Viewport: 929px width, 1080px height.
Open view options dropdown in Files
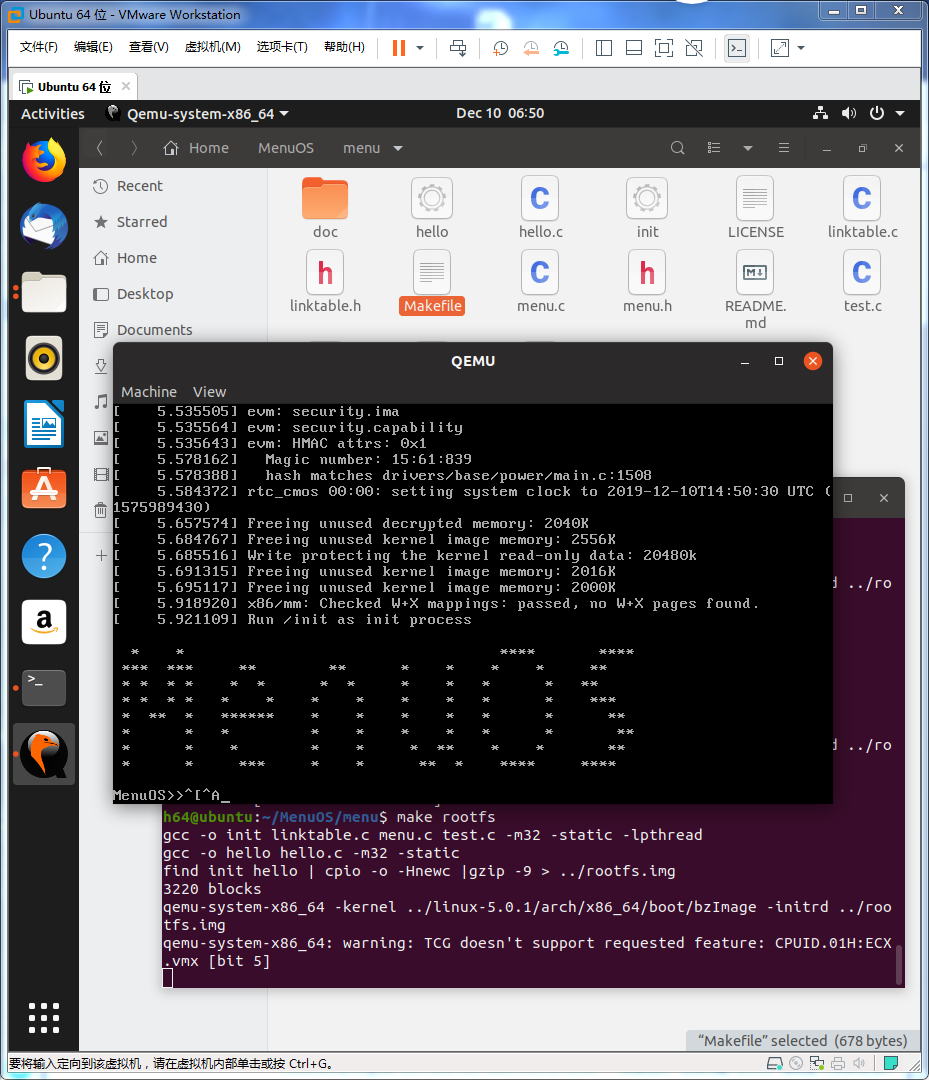click(748, 148)
